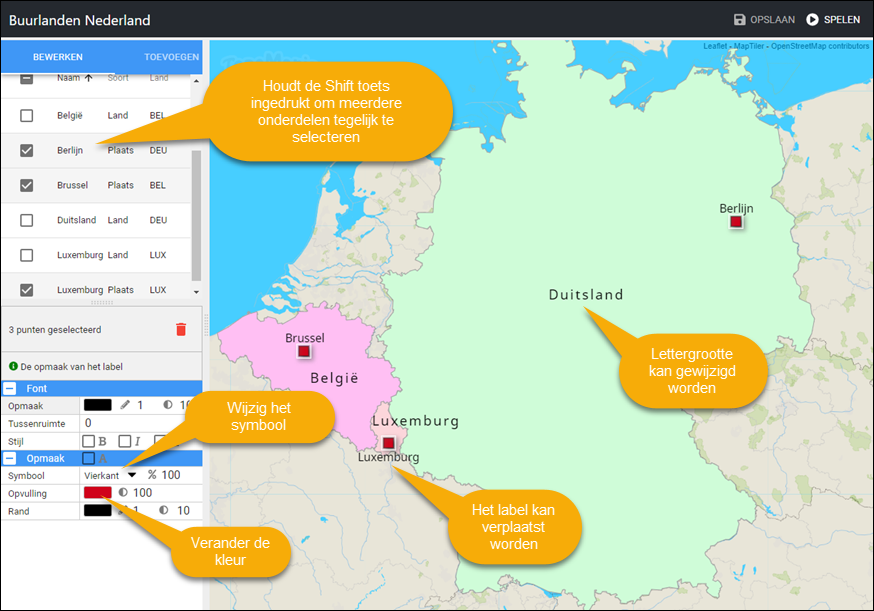Screen dimensions: 874x611
Task: Collapse the Opmaak section
Action: coord(10,458)
